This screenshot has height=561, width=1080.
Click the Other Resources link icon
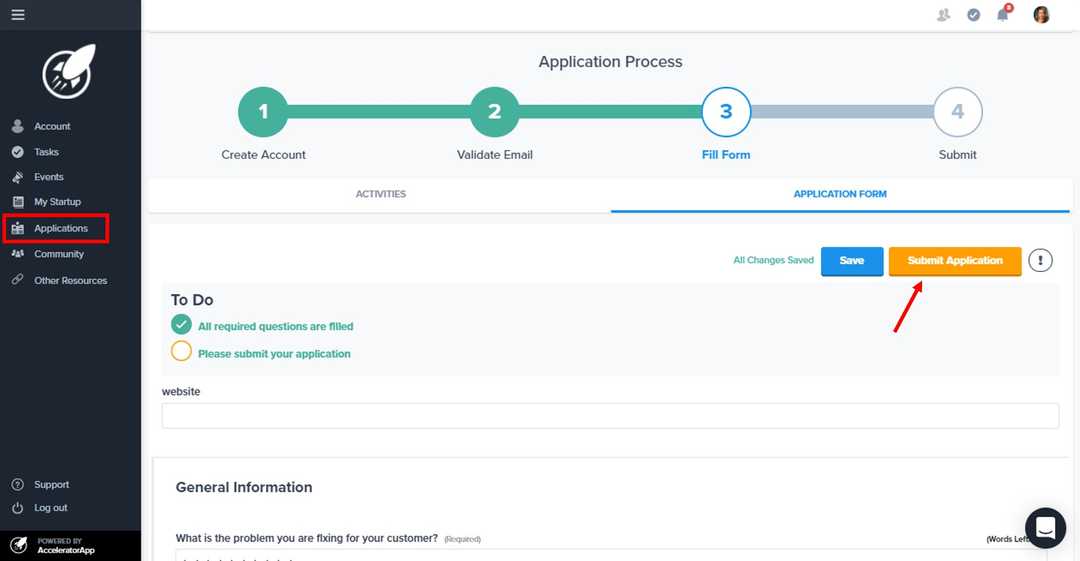[18, 279]
